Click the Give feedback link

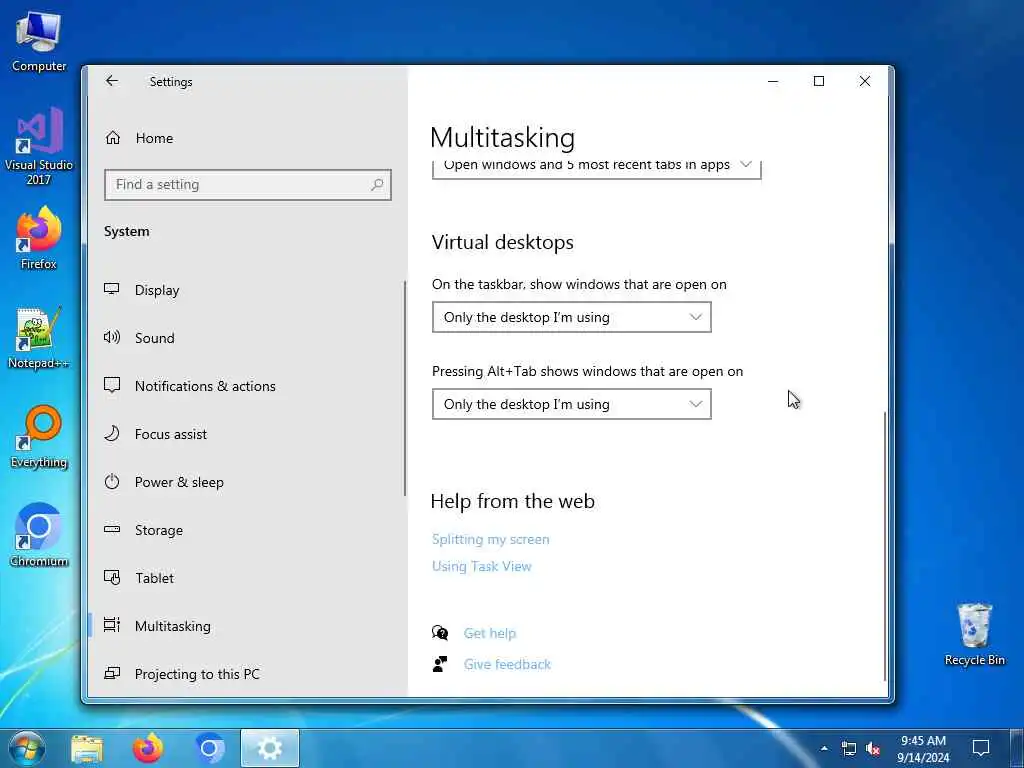tap(507, 664)
